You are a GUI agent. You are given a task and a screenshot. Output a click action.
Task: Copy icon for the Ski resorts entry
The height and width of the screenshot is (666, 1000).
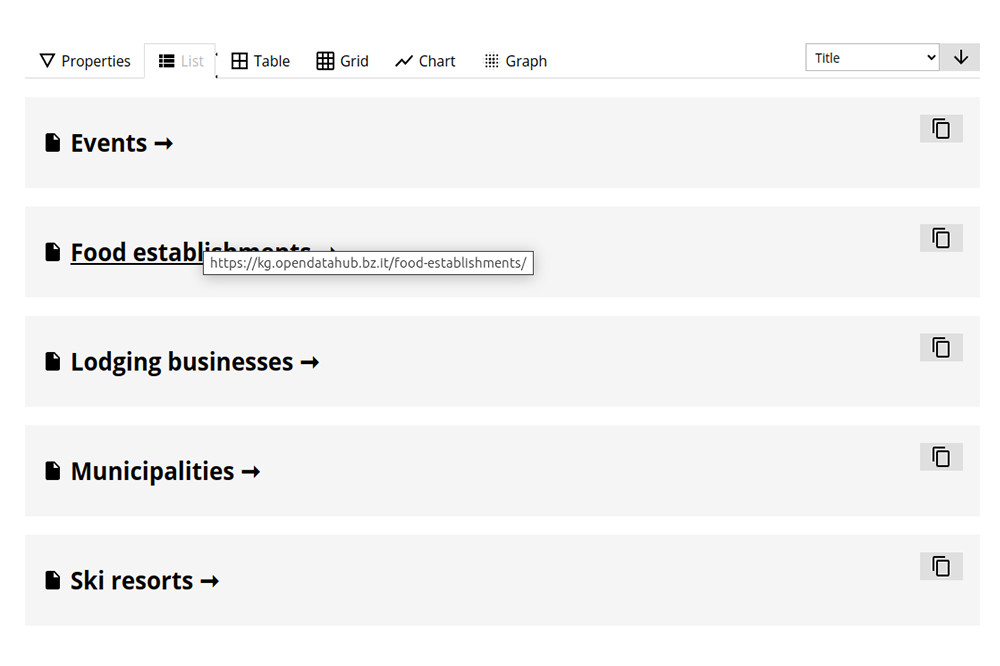point(941,566)
